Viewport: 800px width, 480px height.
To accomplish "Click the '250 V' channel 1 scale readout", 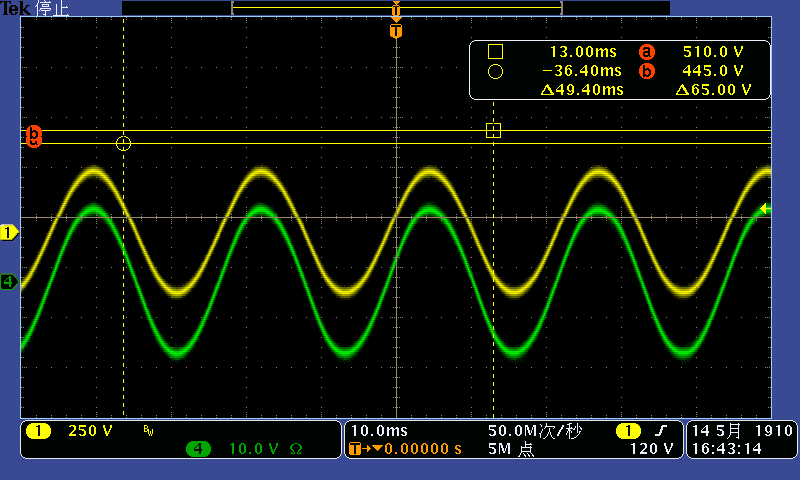I will 90,431.
